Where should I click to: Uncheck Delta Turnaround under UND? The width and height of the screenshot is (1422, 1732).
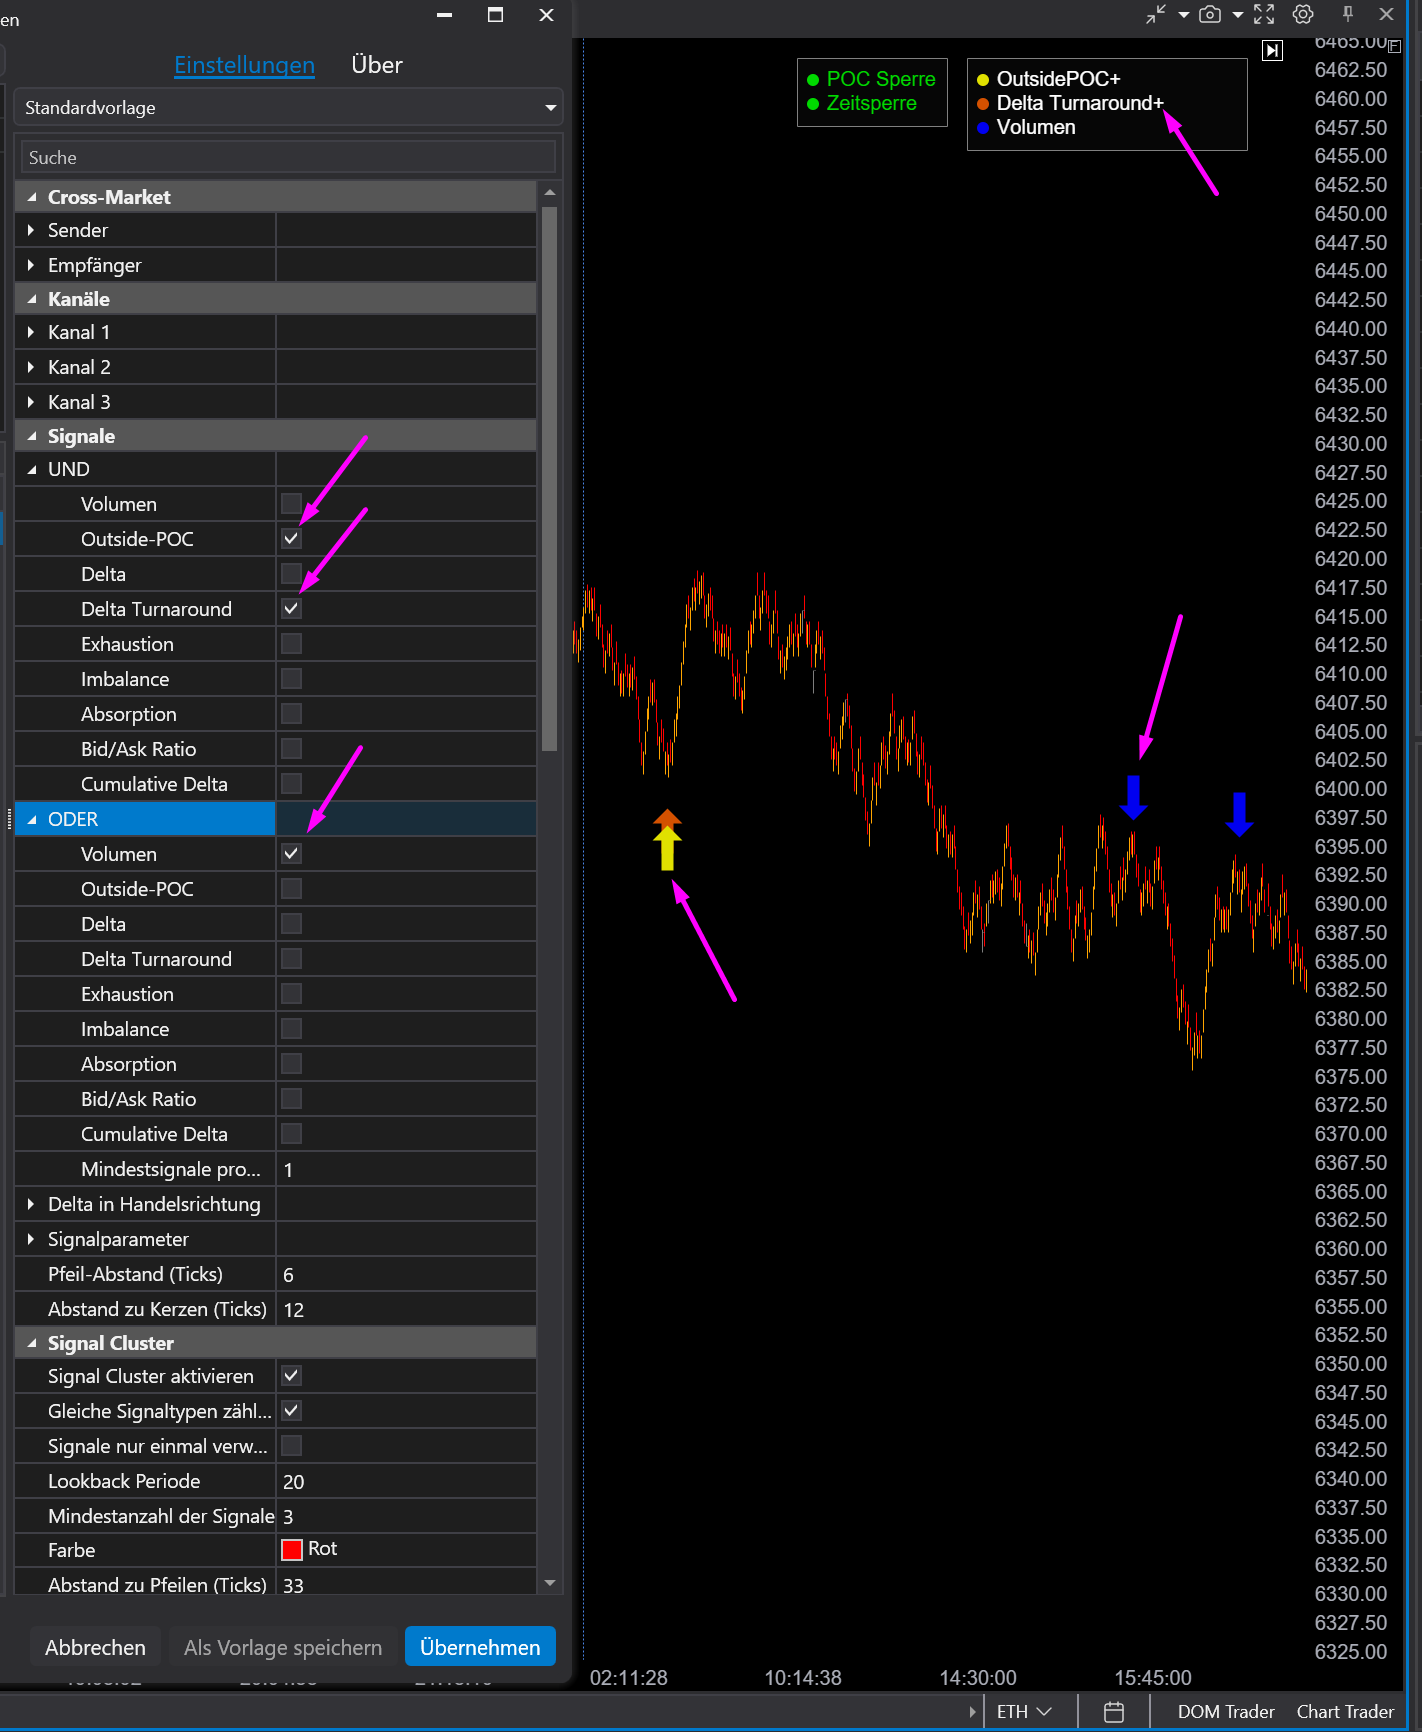click(x=291, y=608)
